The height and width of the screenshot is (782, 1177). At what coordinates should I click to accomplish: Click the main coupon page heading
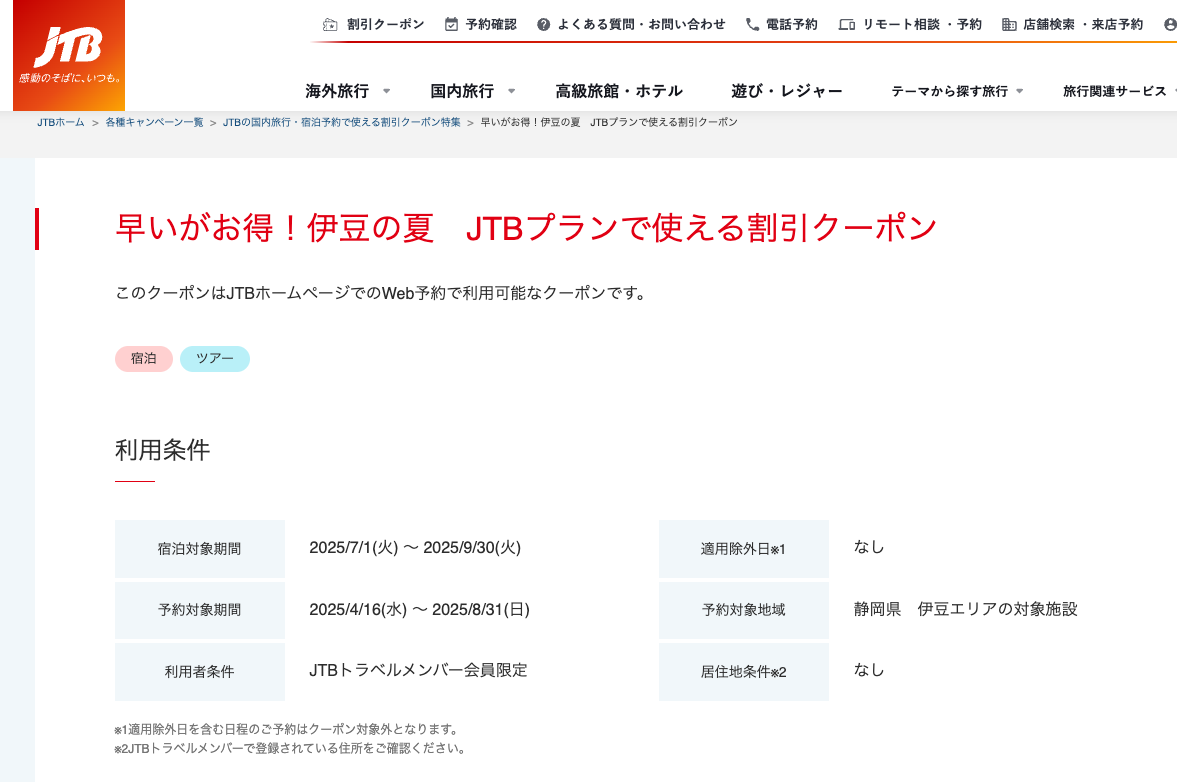(526, 228)
